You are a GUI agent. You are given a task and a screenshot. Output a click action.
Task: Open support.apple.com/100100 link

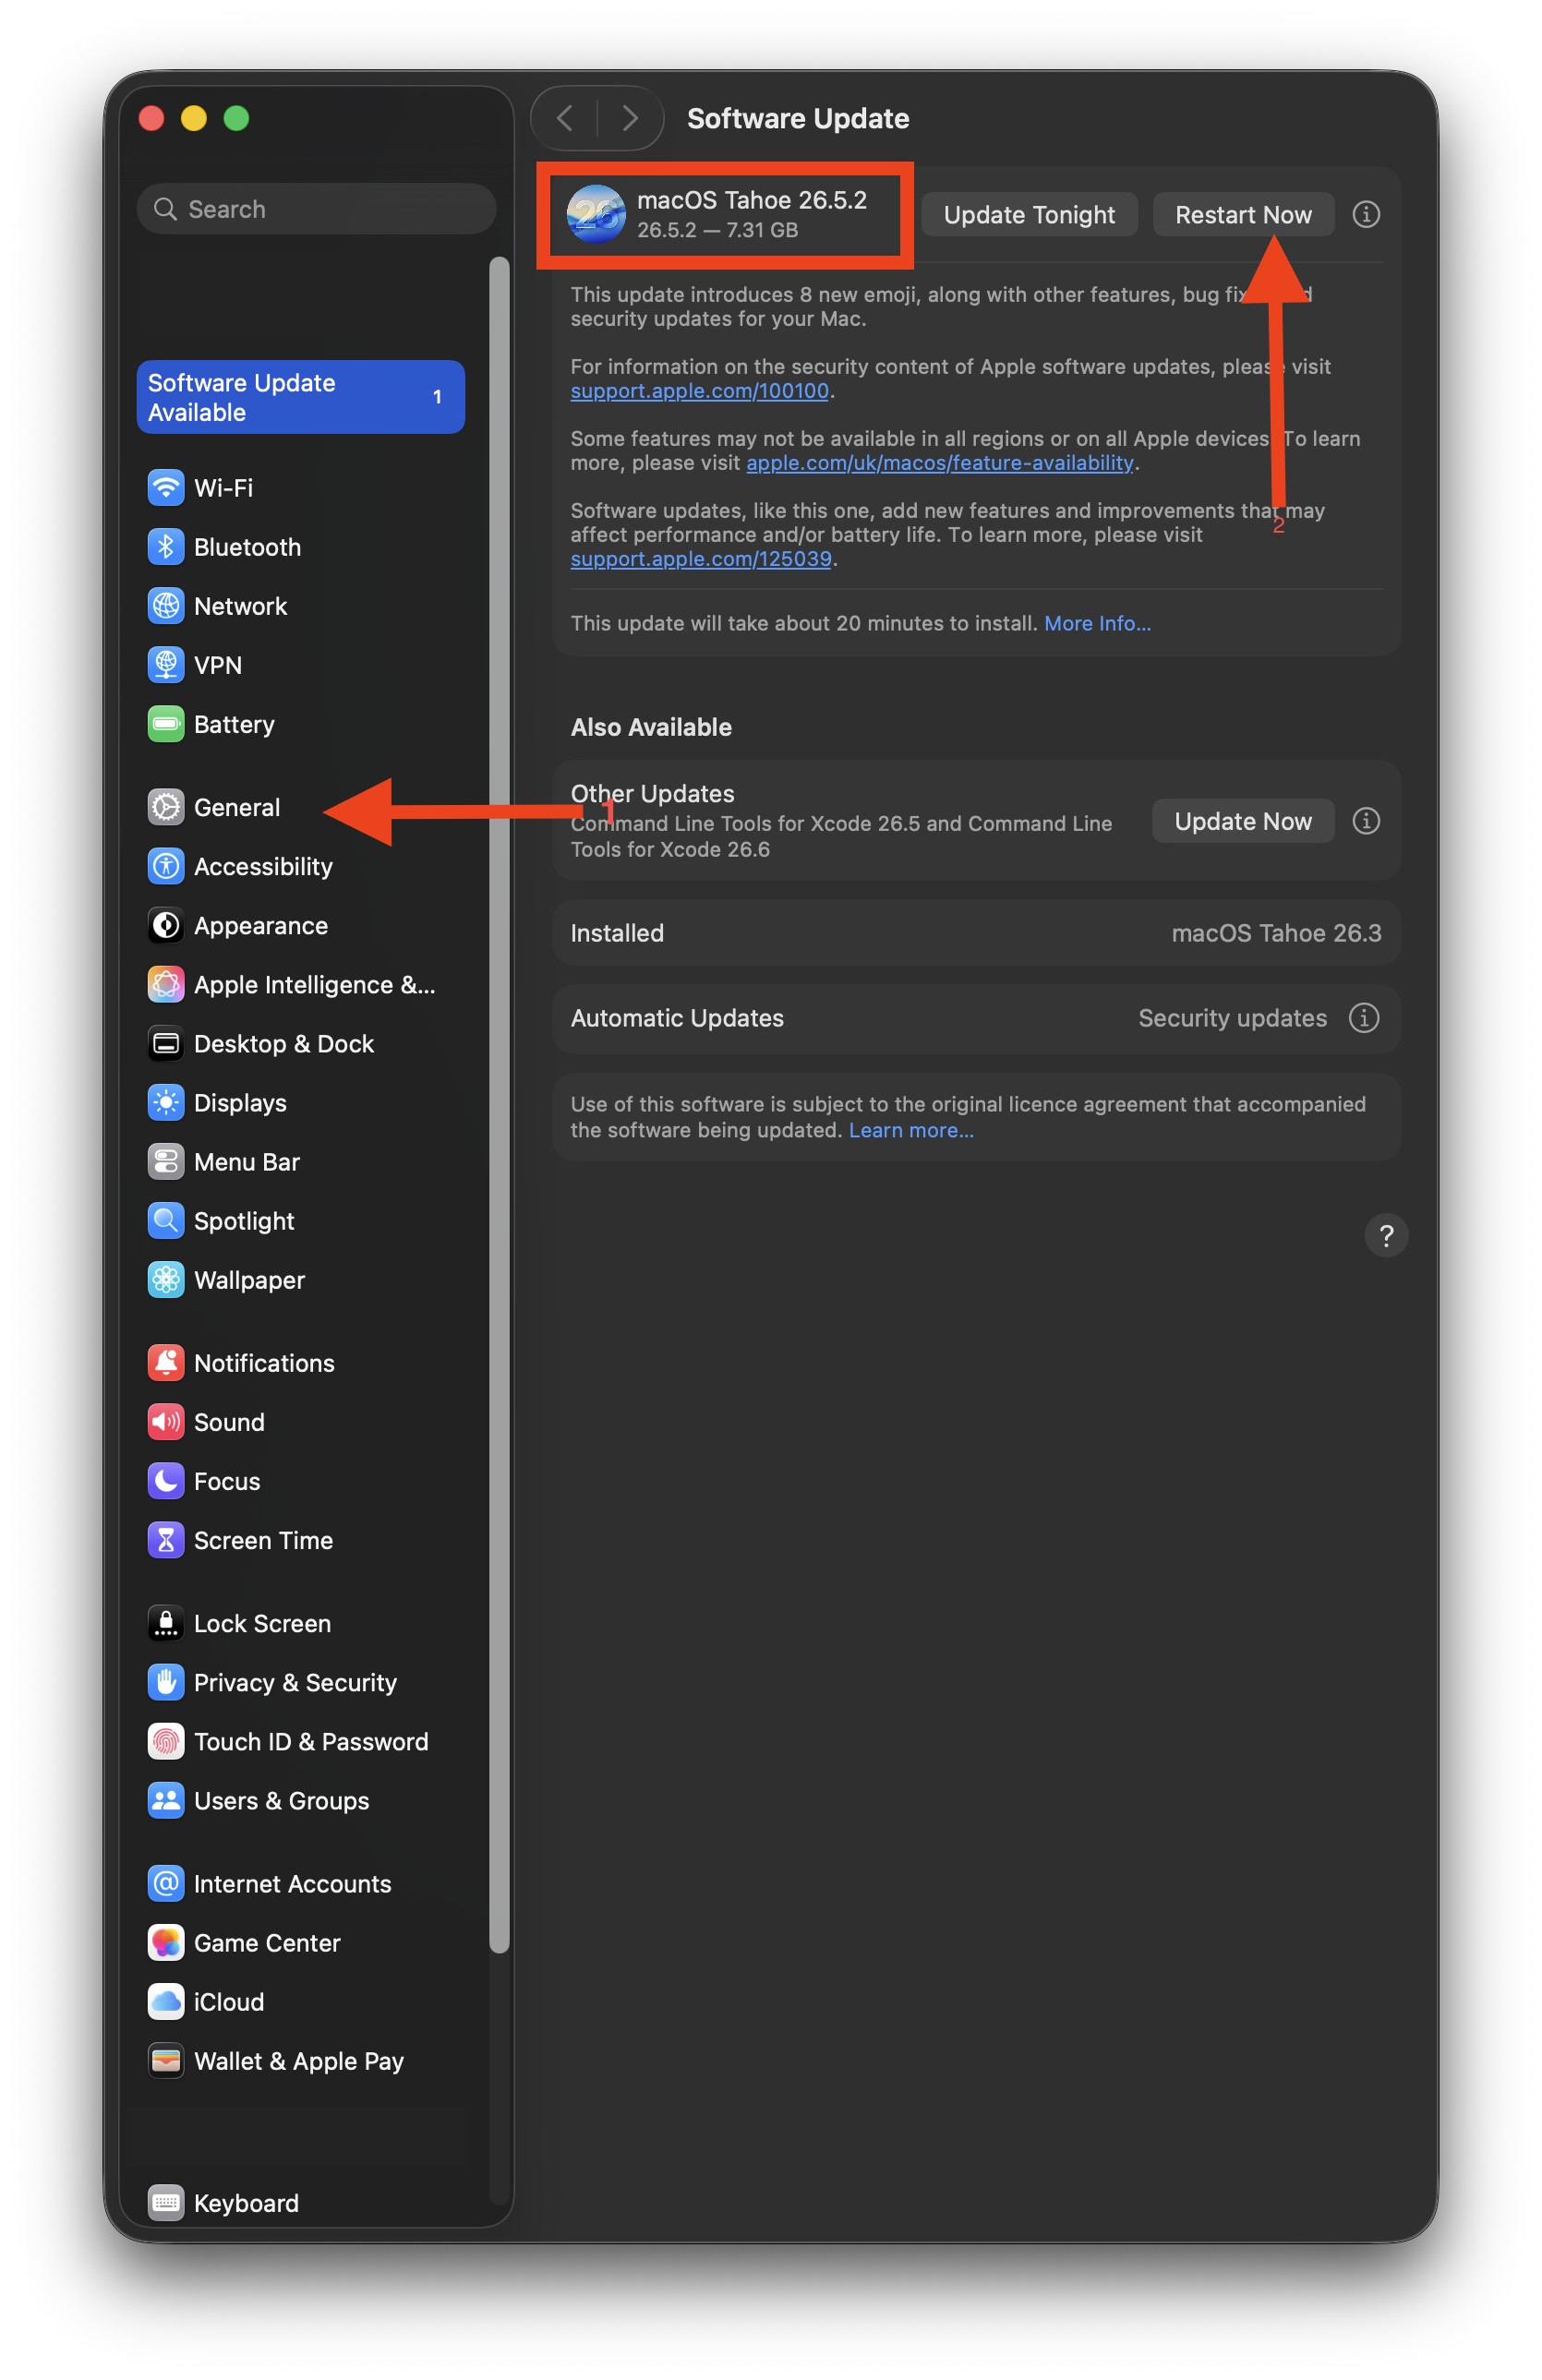click(x=699, y=390)
